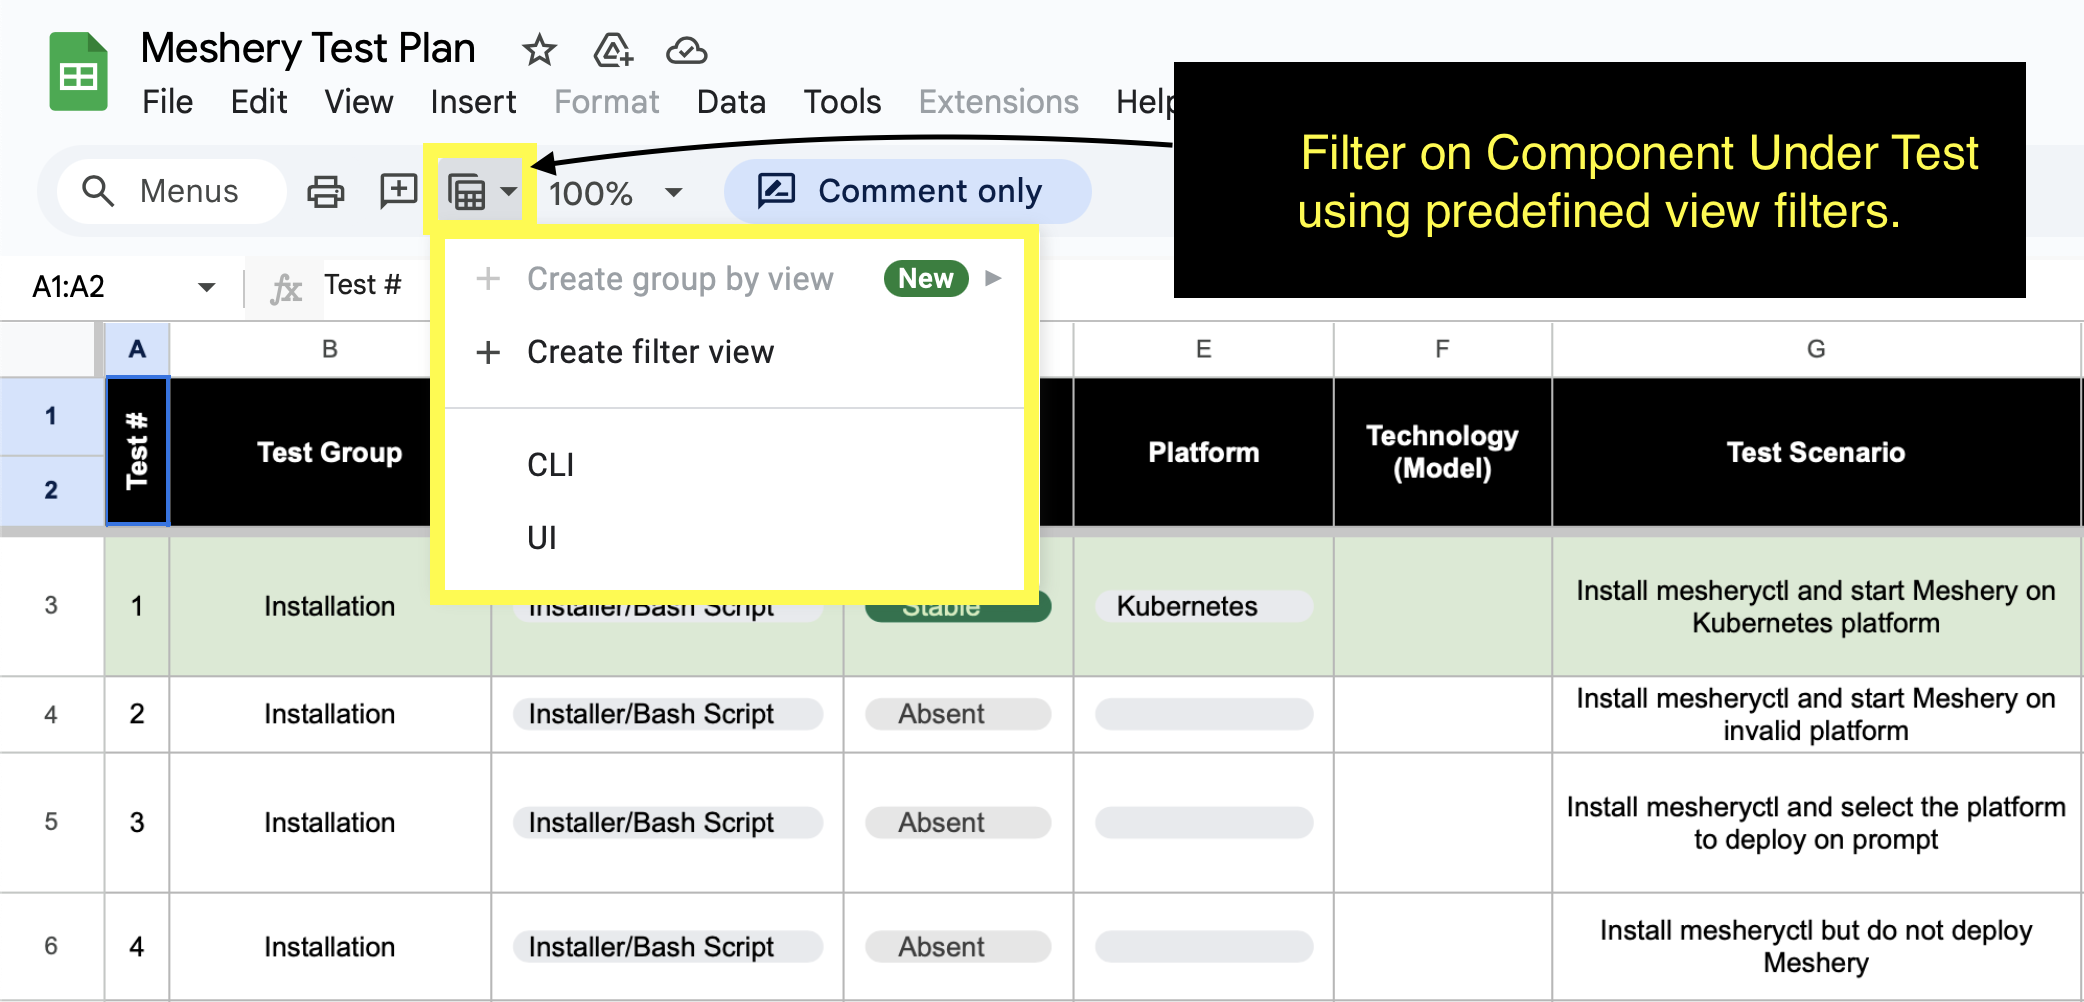Click the move to folder icon

(x=613, y=51)
